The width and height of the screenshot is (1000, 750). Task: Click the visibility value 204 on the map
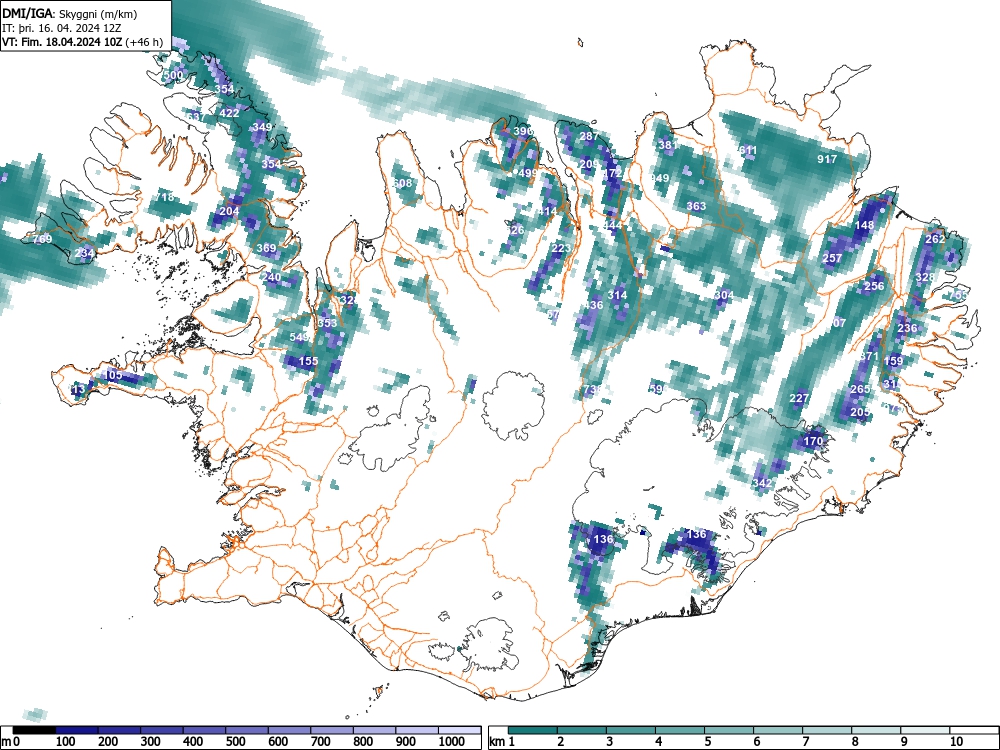pos(229,211)
